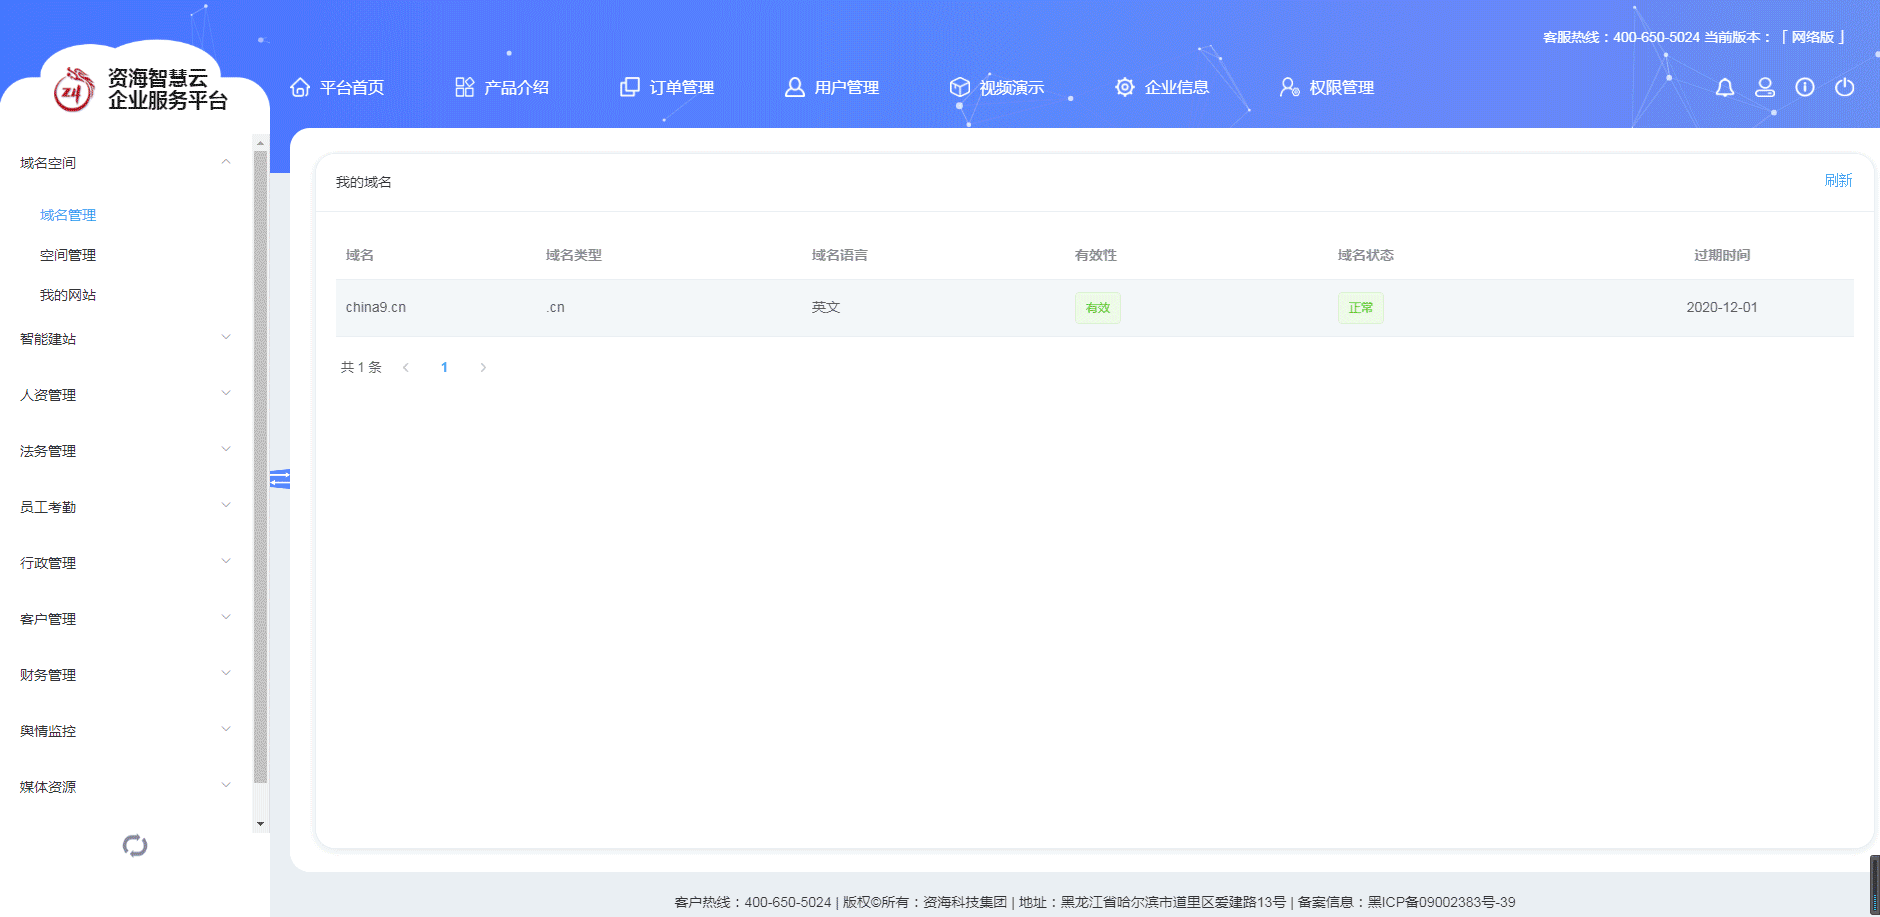
Task: Click the power logout icon
Action: click(x=1845, y=88)
